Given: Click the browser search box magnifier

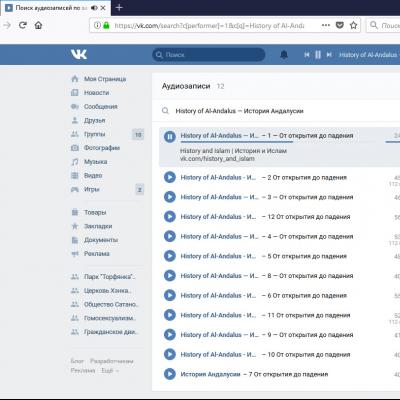Looking at the screenshot, I should click(x=374, y=25).
